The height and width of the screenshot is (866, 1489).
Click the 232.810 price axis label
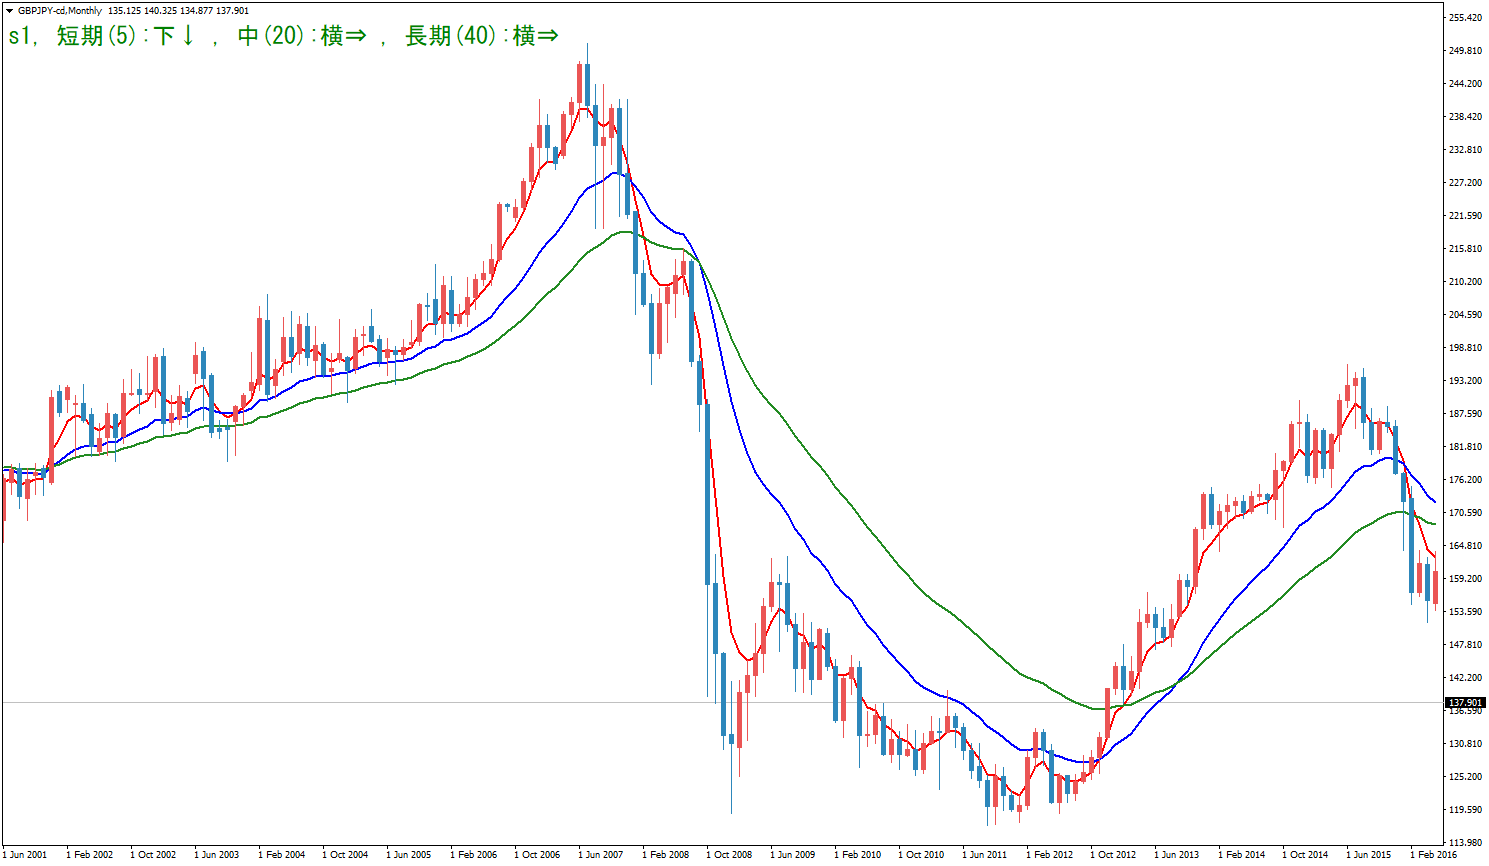pyautogui.click(x=1465, y=150)
